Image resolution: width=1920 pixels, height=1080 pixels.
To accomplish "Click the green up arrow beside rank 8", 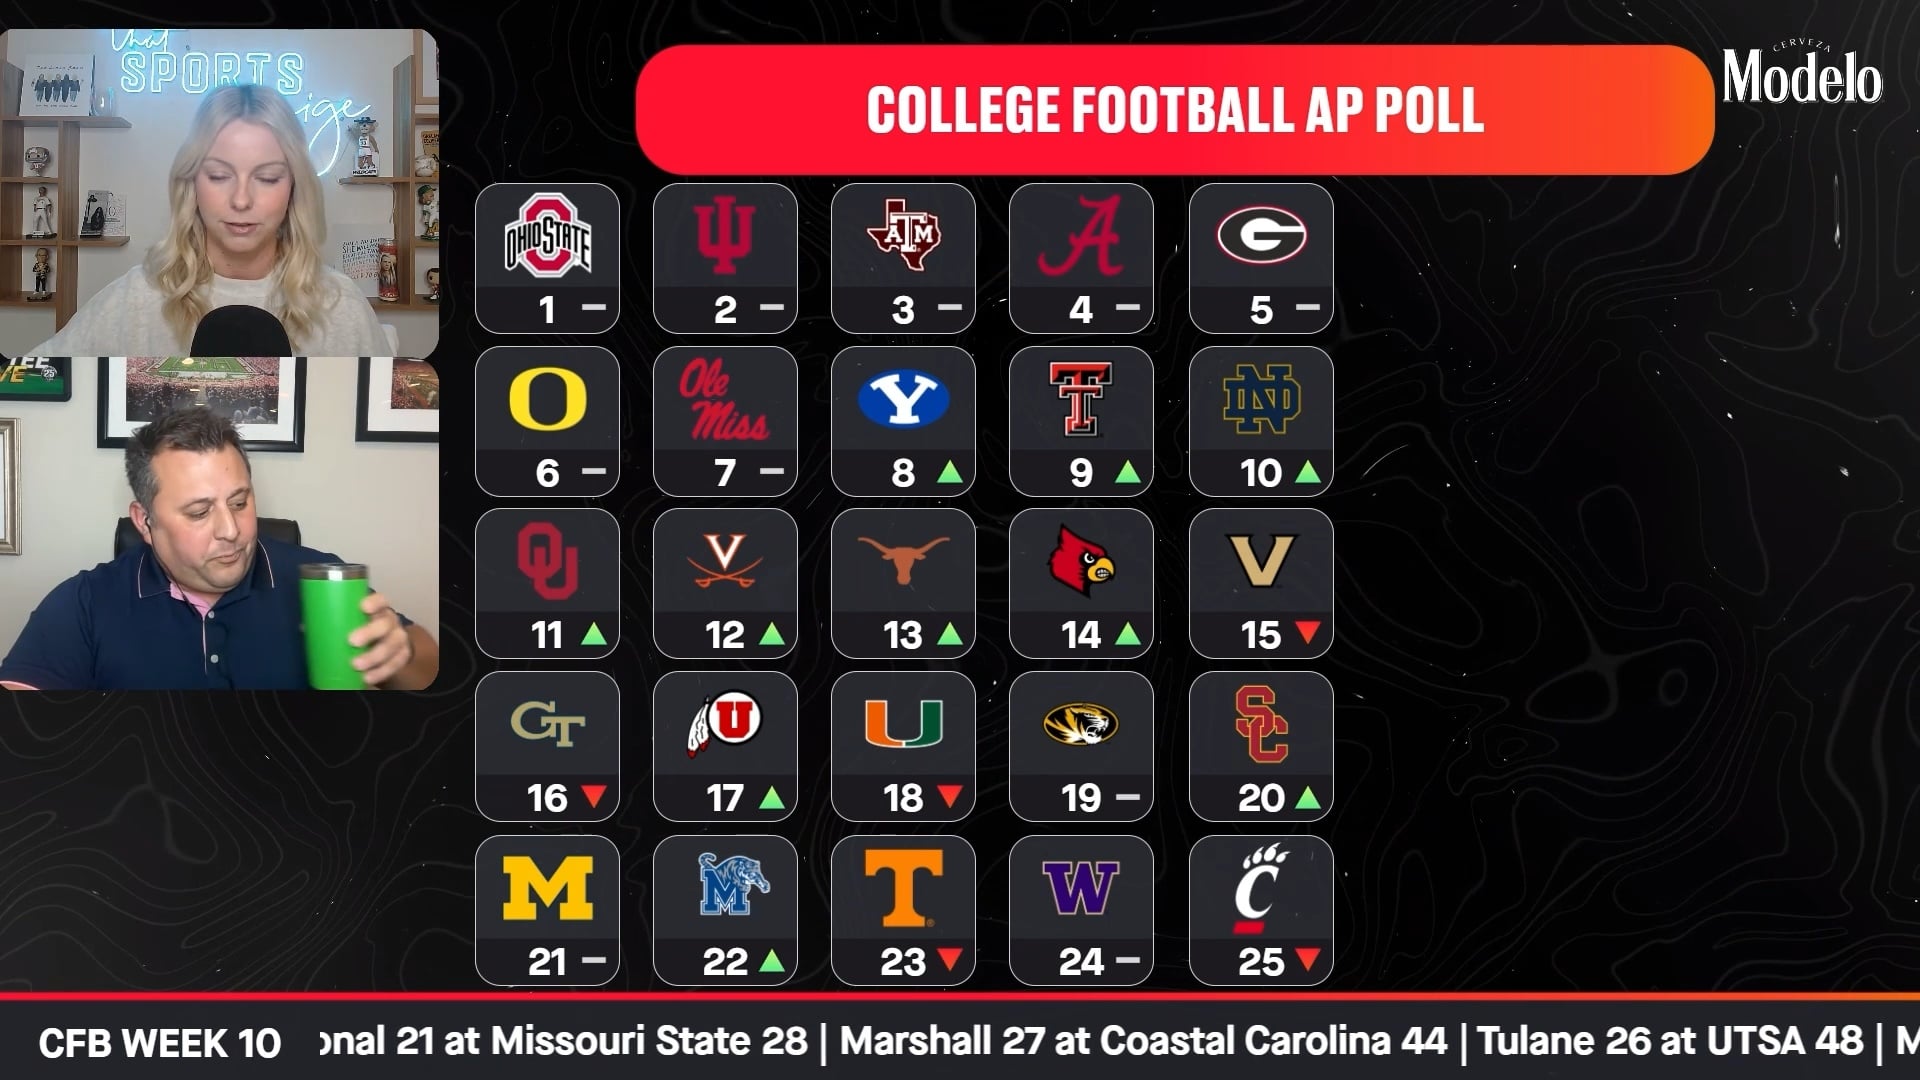I will point(950,472).
